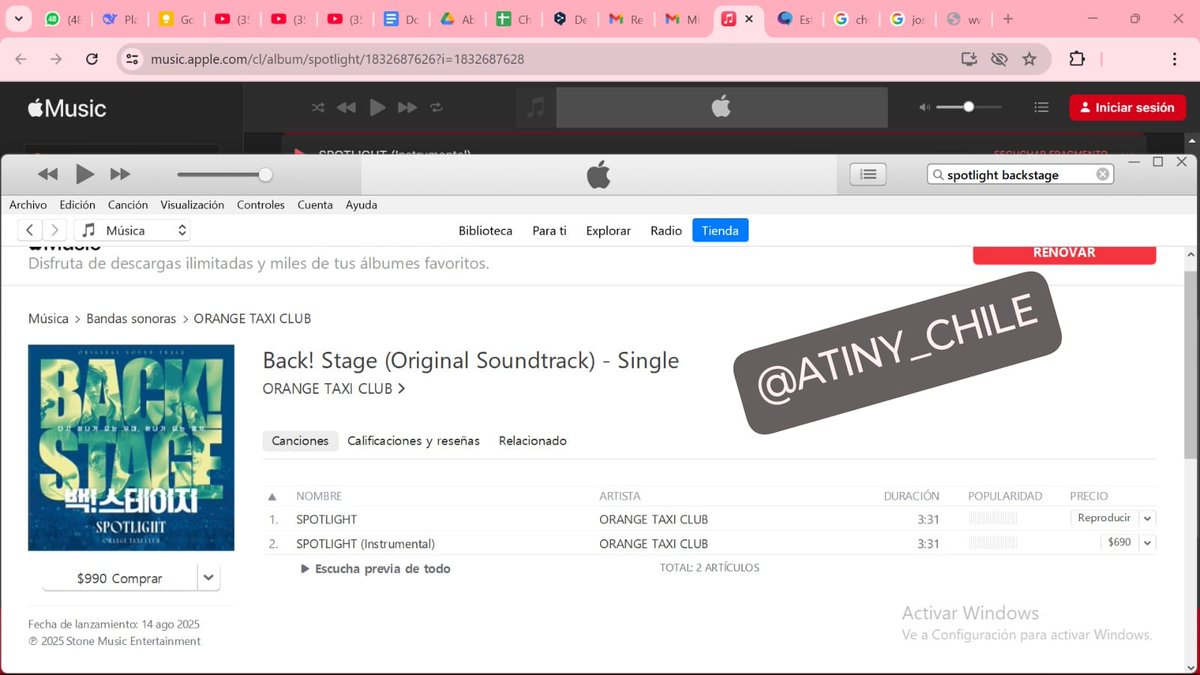Switch to Para ti tab
1200x675 pixels.
point(549,231)
